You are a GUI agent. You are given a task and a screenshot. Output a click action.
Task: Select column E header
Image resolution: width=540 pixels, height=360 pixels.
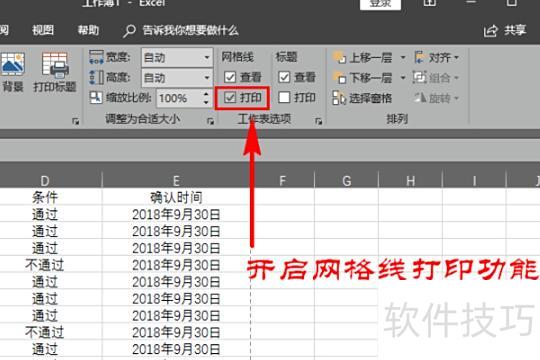point(176,181)
